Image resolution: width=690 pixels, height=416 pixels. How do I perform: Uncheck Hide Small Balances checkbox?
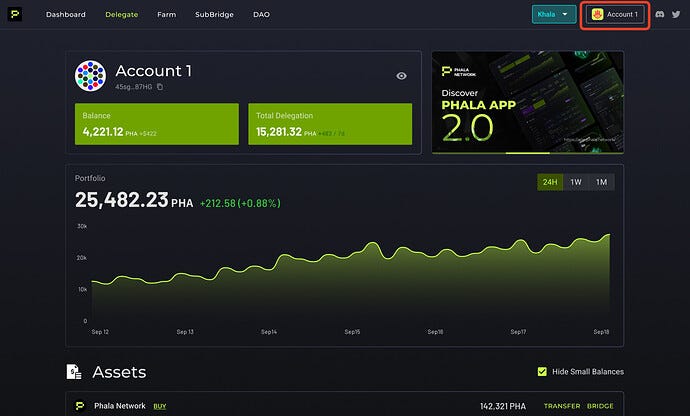pyautogui.click(x=542, y=372)
